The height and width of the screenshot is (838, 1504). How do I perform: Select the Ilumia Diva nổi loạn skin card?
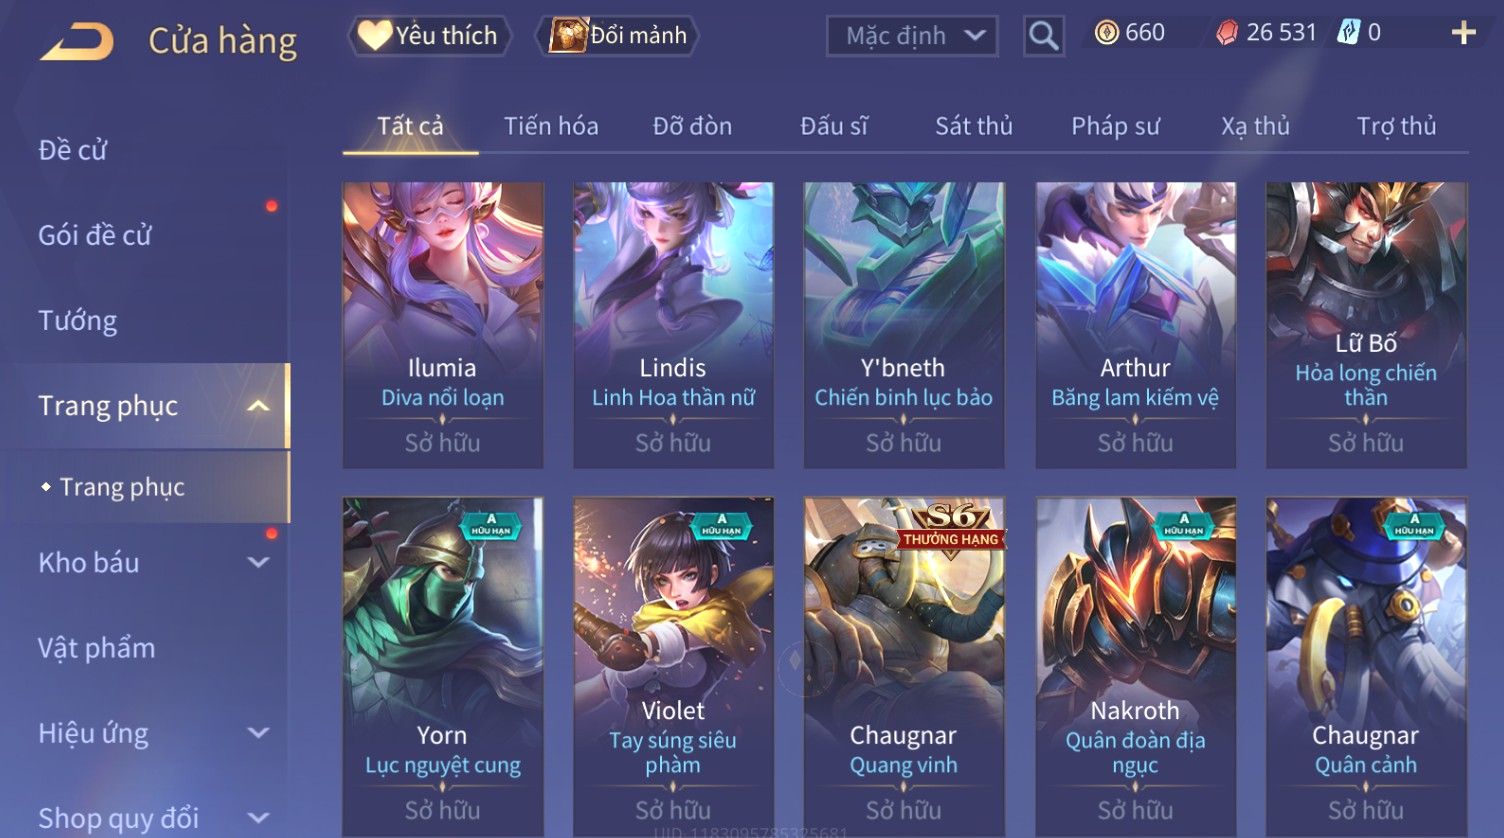coord(442,325)
